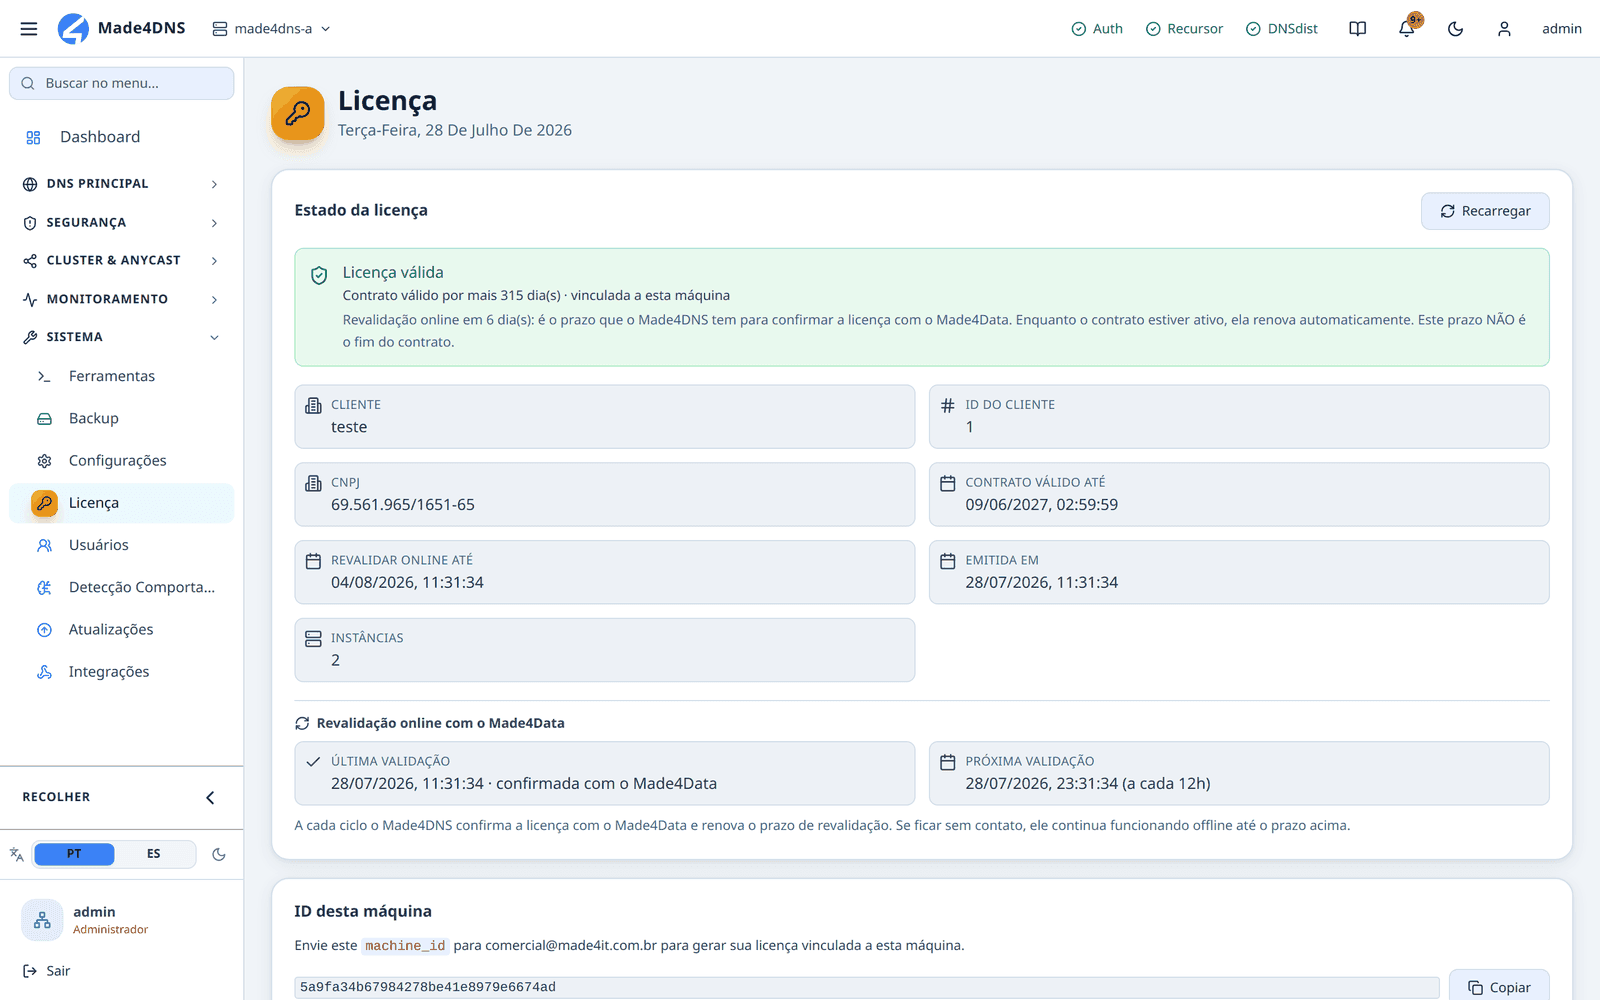Open Detecção Comportamental menu item
This screenshot has height=1000, width=1600.
pyautogui.click(x=122, y=587)
